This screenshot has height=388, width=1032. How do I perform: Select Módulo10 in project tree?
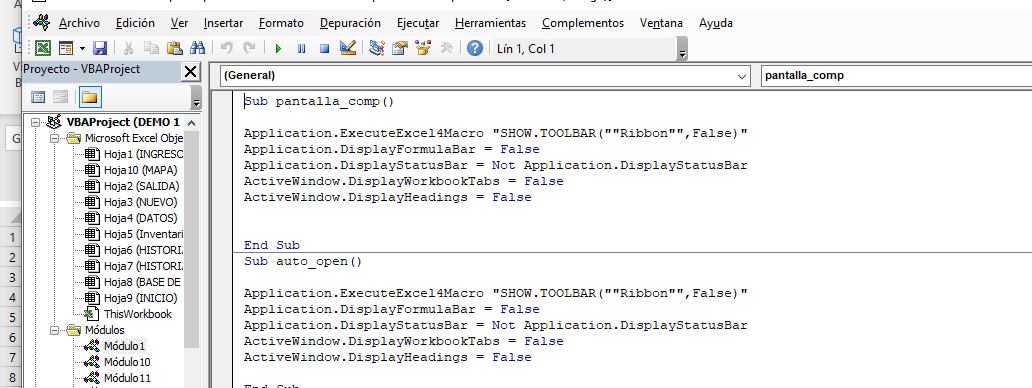[127, 362]
